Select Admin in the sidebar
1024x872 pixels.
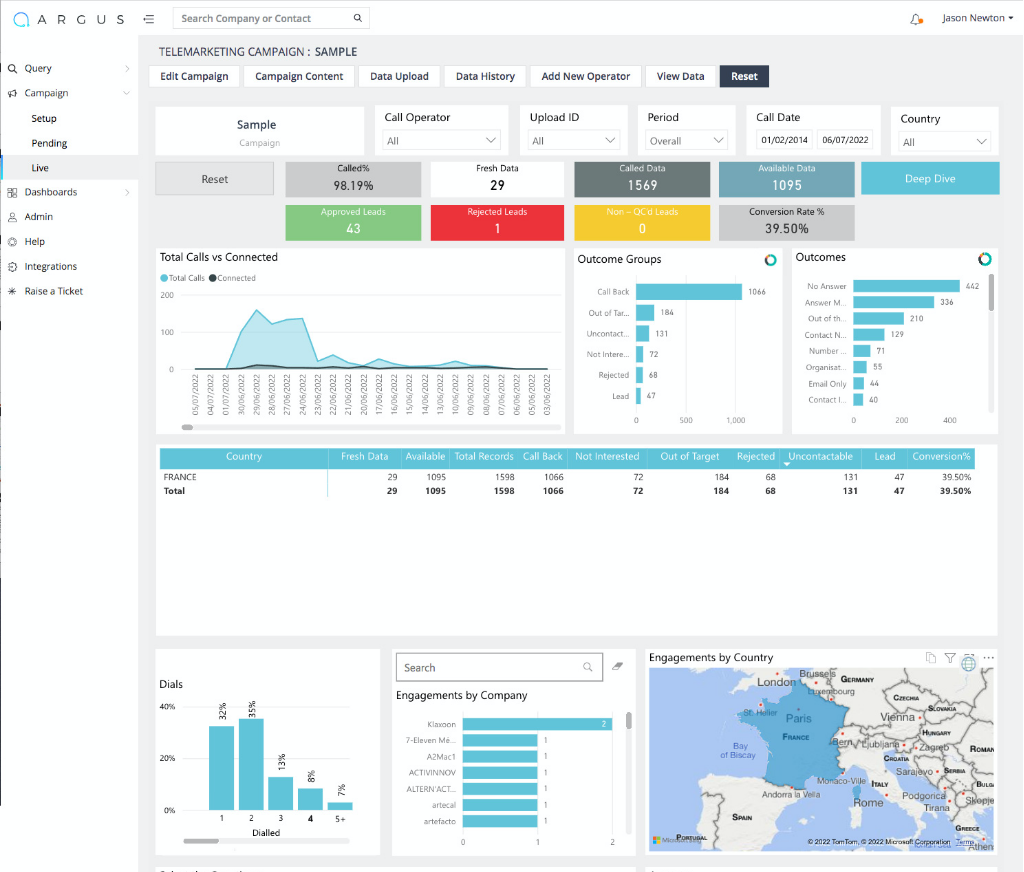[39, 217]
